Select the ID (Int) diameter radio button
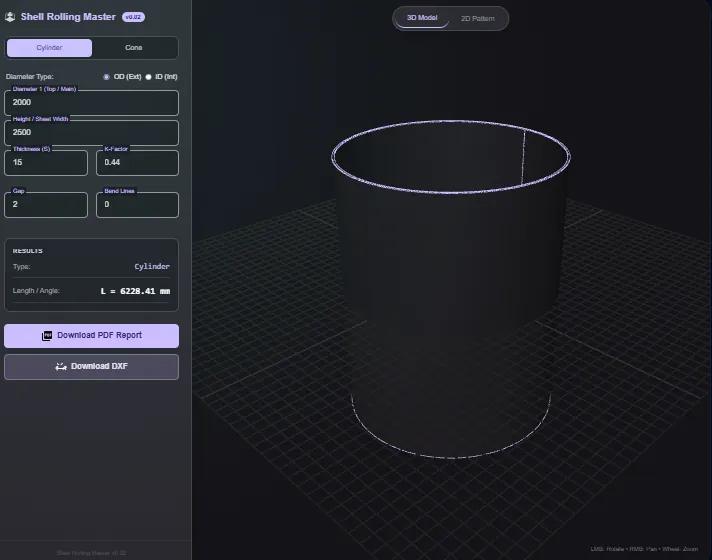Viewport: 712px width, 560px height. click(148, 77)
